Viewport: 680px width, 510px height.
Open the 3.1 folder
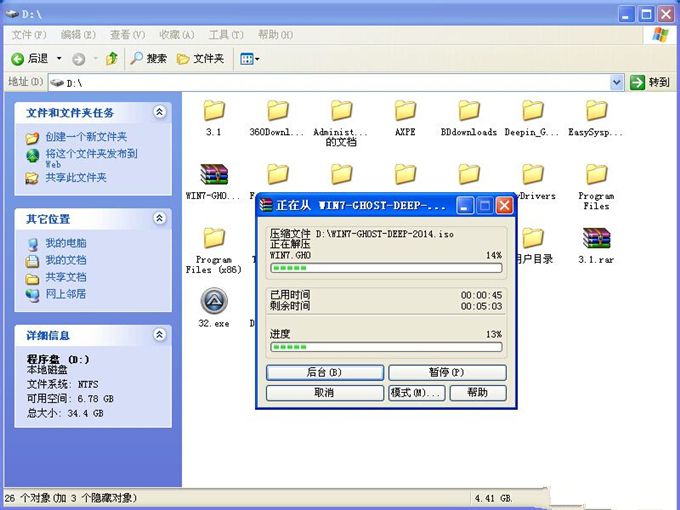click(213, 112)
